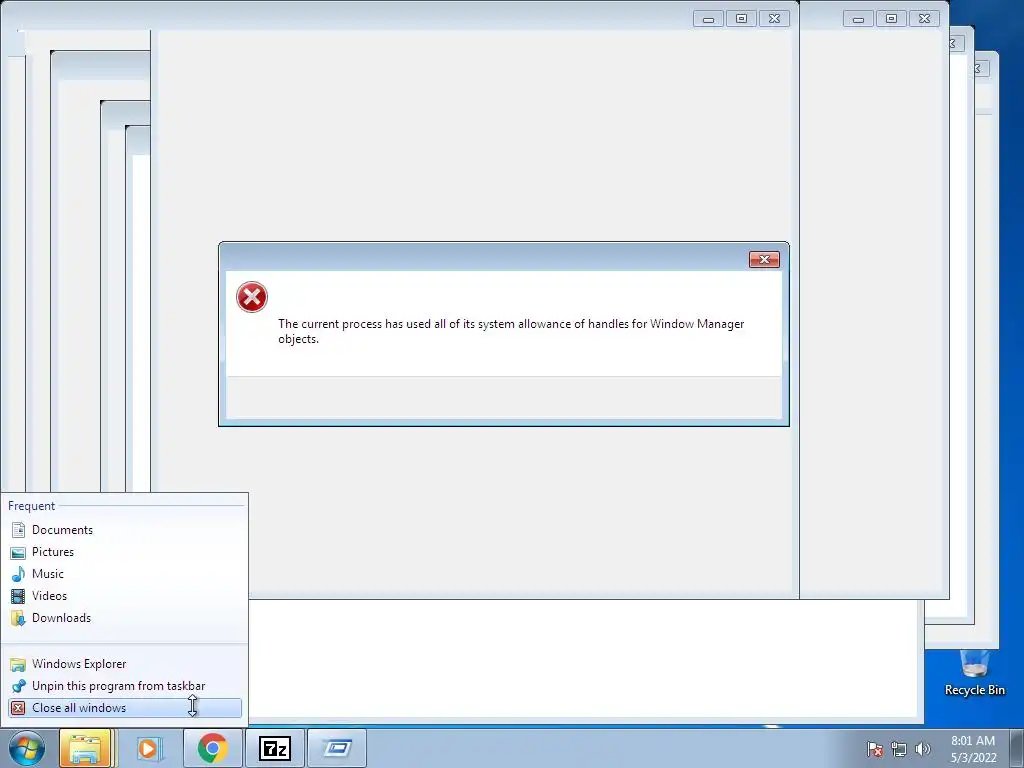Close the large front blank window
Image resolution: width=1024 pixels, height=768 pixels.
[x=775, y=19]
